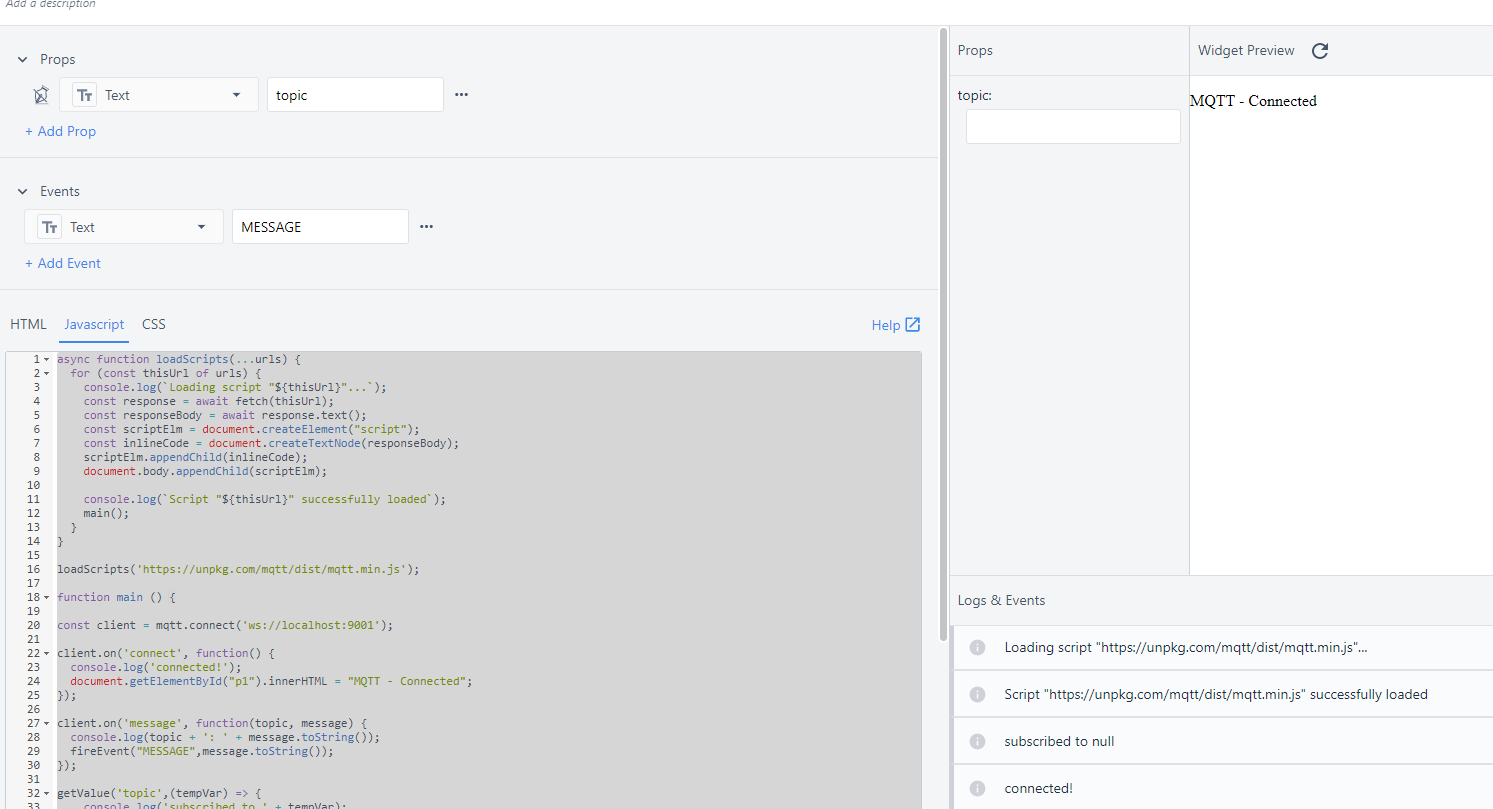Open more options for the MESSAGE event
The width and height of the screenshot is (1493, 809).
pyautogui.click(x=427, y=227)
